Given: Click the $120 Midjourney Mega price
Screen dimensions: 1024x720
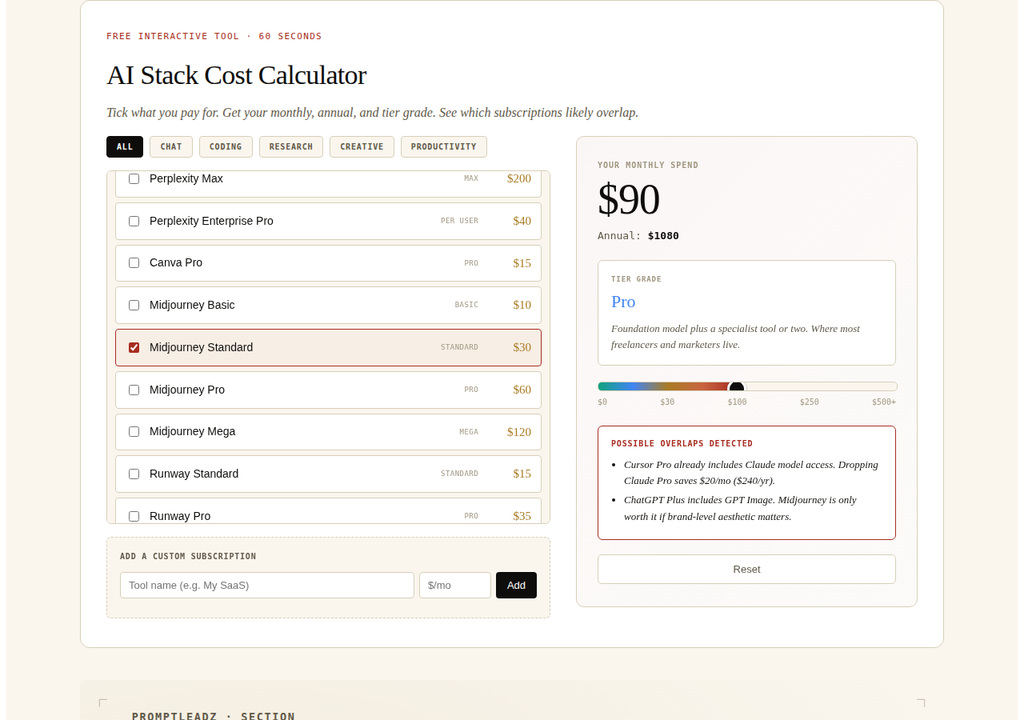Looking at the screenshot, I should pos(519,432).
